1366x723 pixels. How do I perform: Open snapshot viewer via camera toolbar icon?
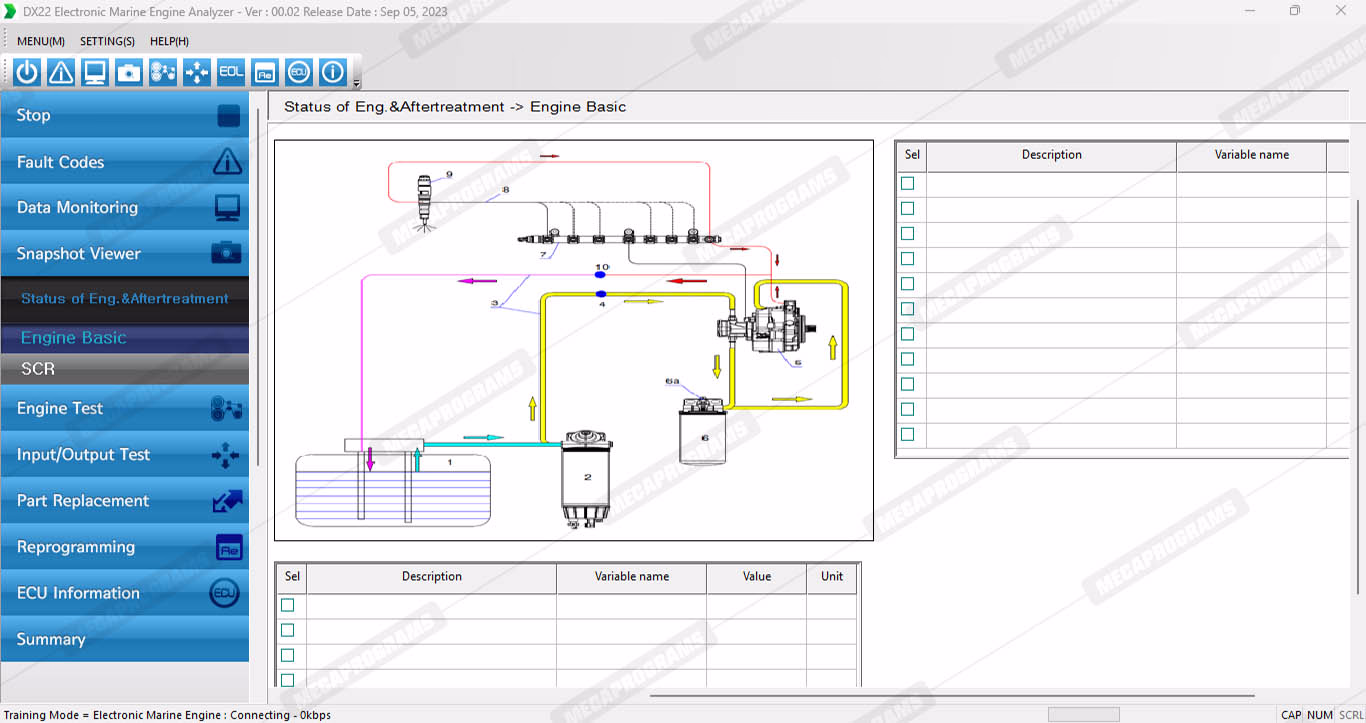tap(129, 72)
